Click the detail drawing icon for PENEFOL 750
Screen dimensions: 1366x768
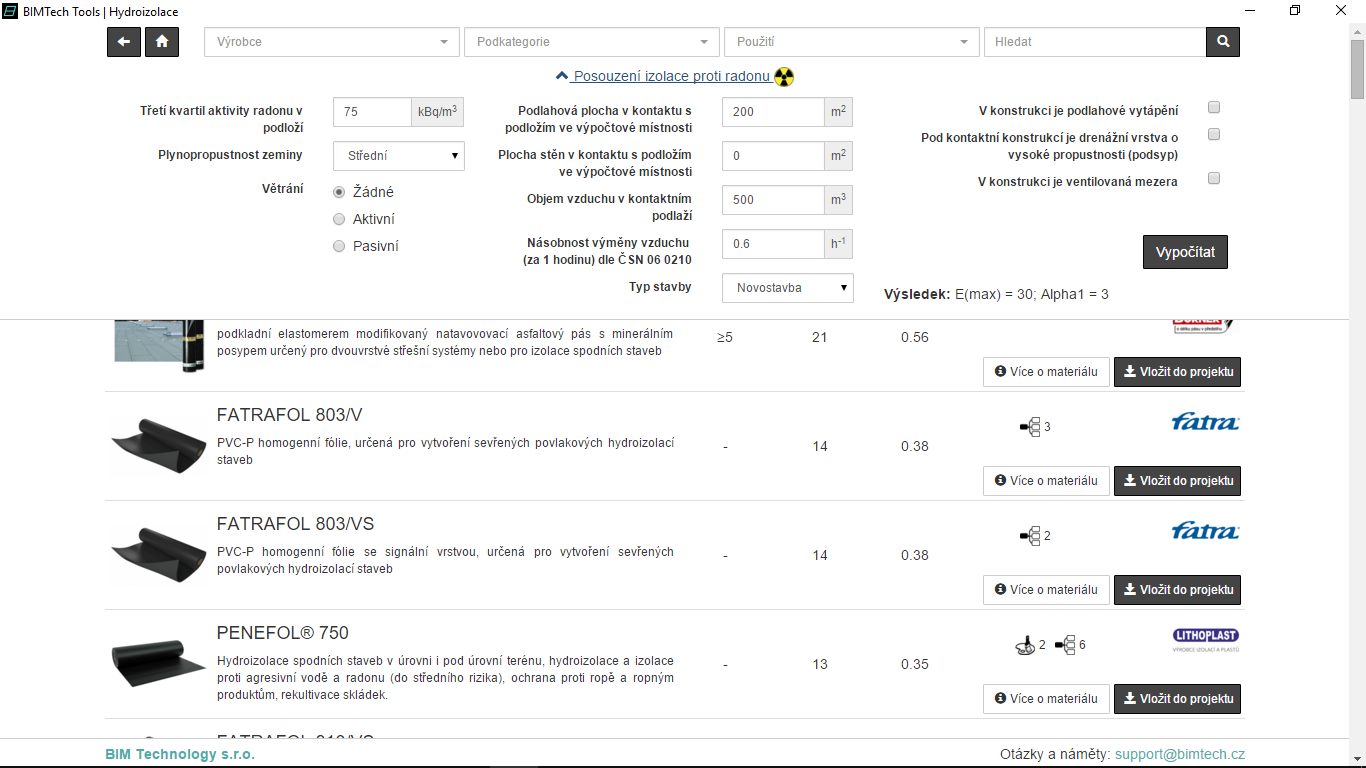coord(1023,645)
